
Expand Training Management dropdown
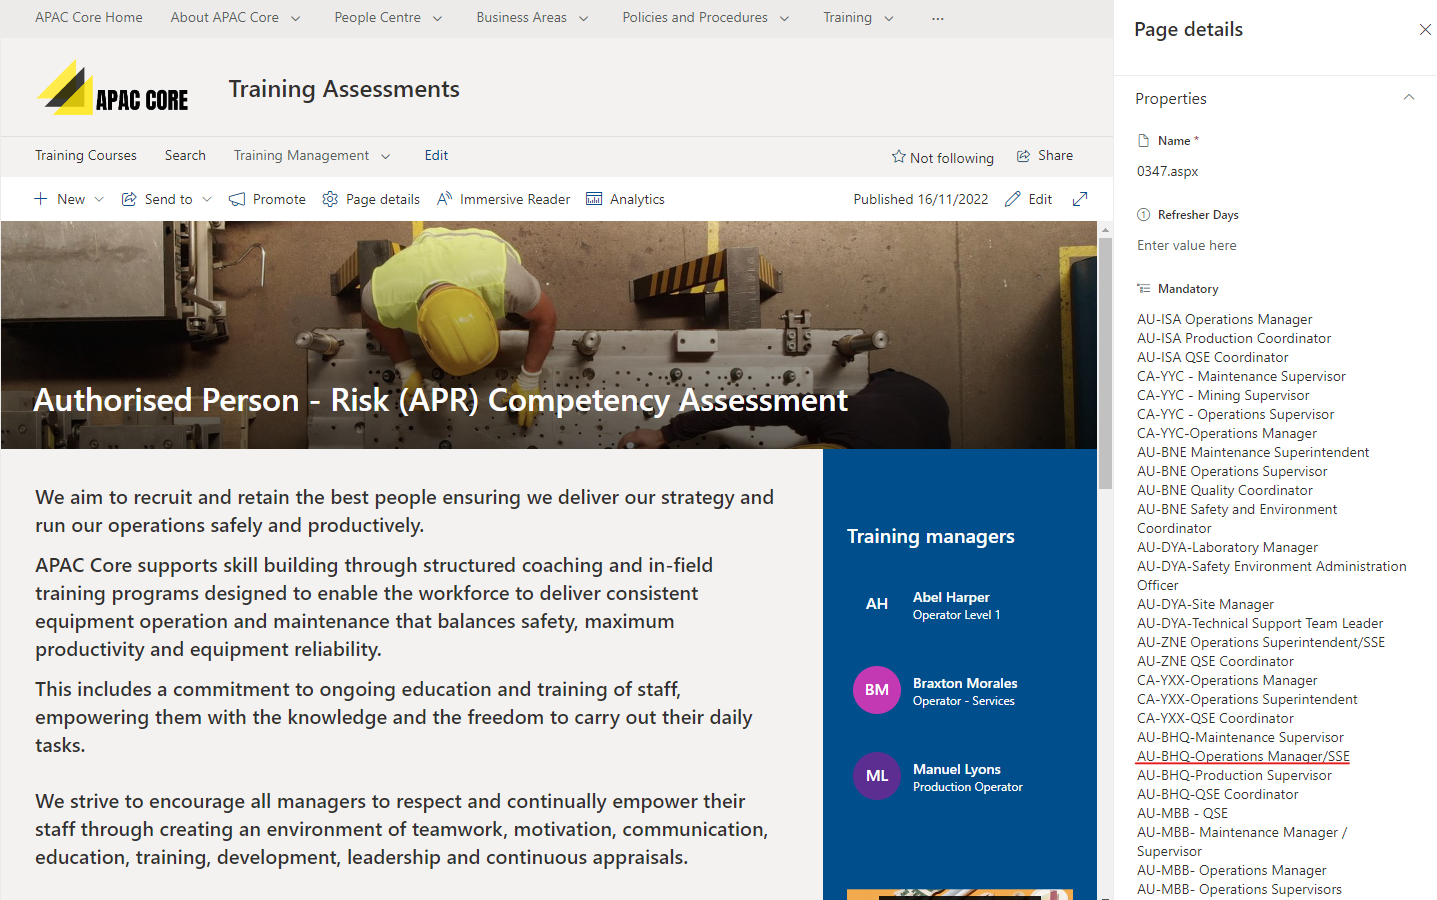tap(386, 156)
